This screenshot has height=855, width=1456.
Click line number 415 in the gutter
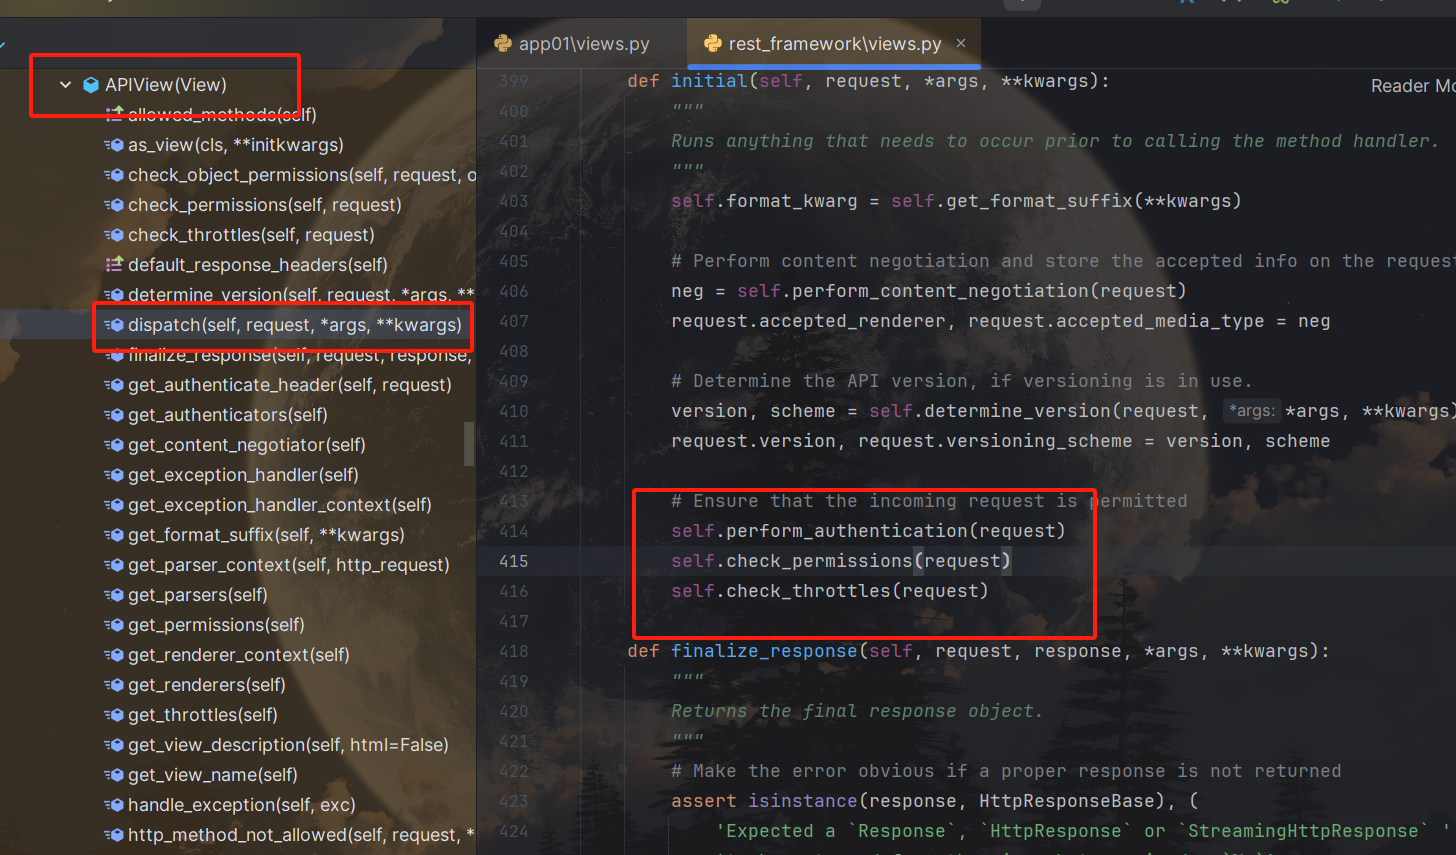(513, 561)
